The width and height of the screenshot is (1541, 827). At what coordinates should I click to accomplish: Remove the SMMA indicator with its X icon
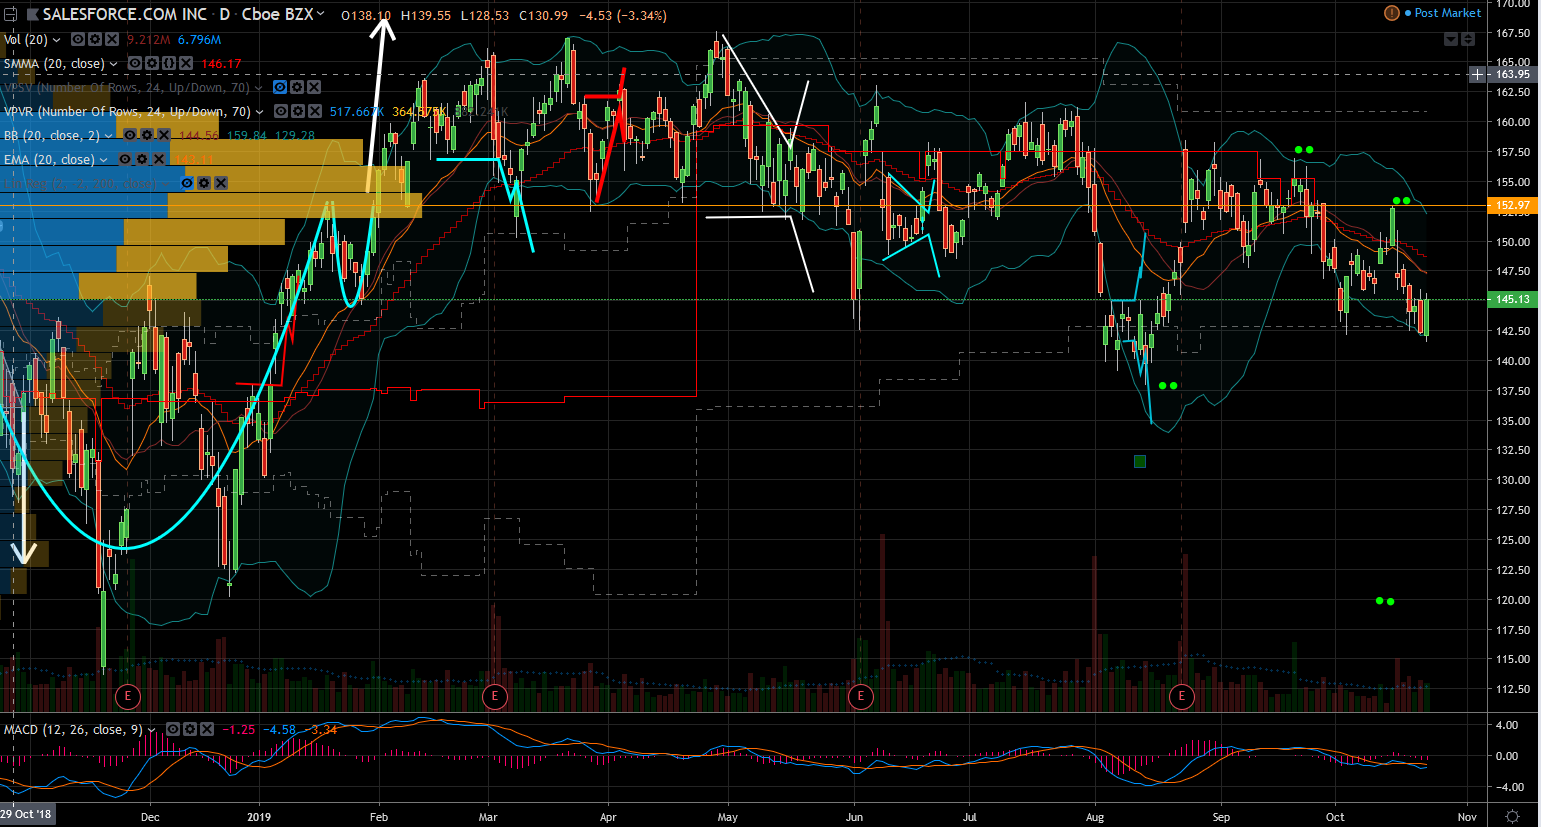[x=186, y=64]
